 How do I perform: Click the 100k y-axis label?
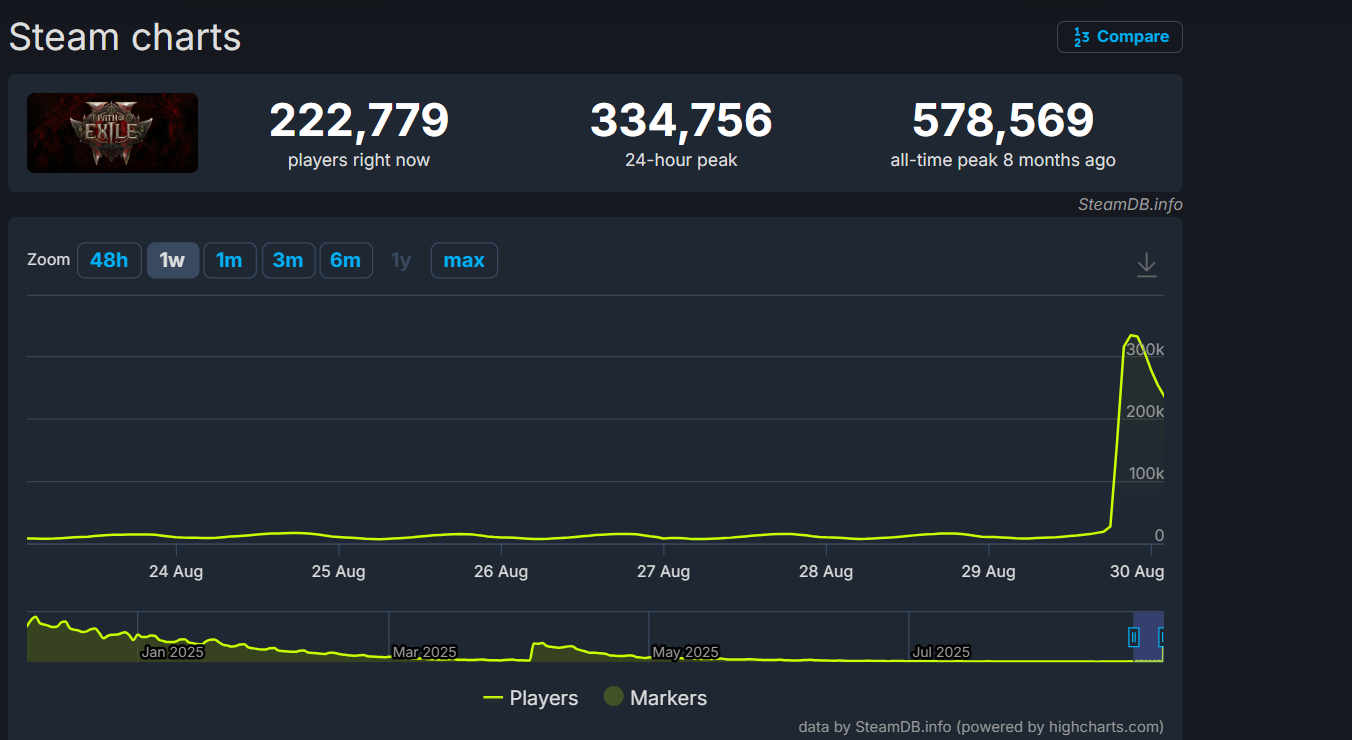click(1146, 473)
